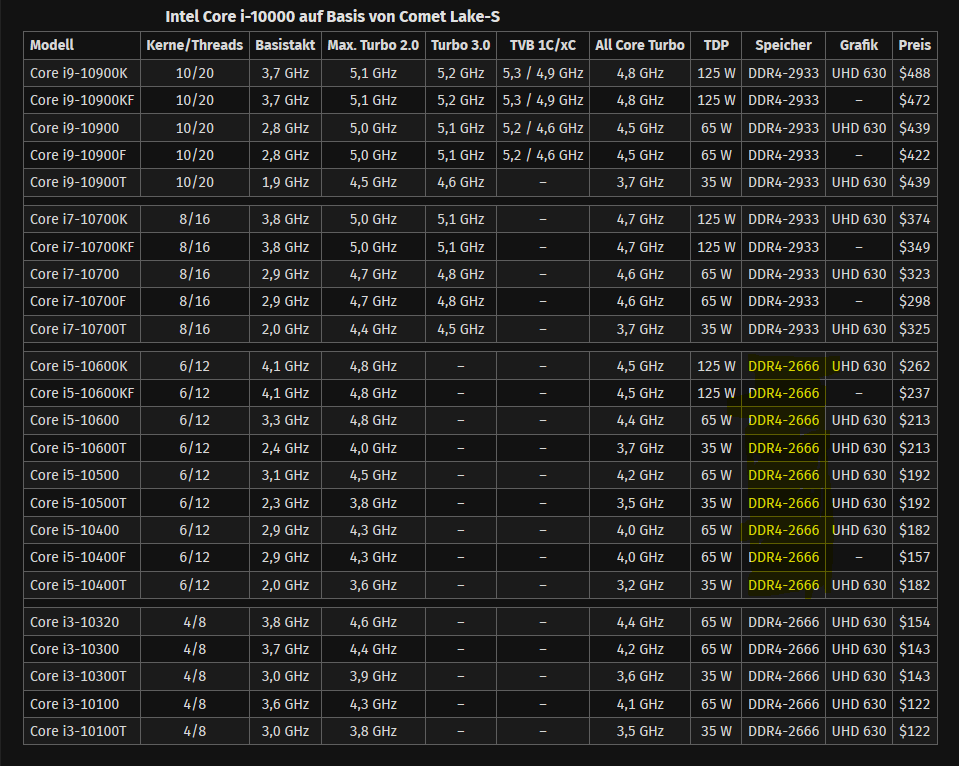Select the 'Core i5-10600T' model name
Image resolution: width=959 pixels, height=766 pixels.
[x=78, y=448]
